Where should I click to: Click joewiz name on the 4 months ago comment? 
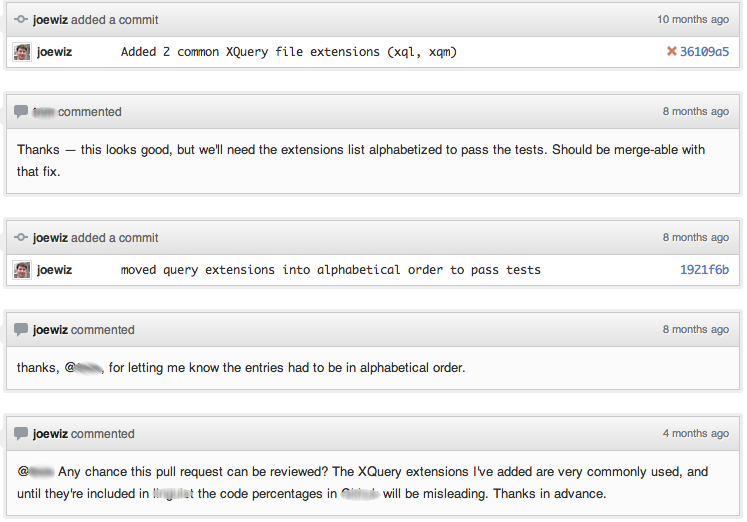[50, 434]
